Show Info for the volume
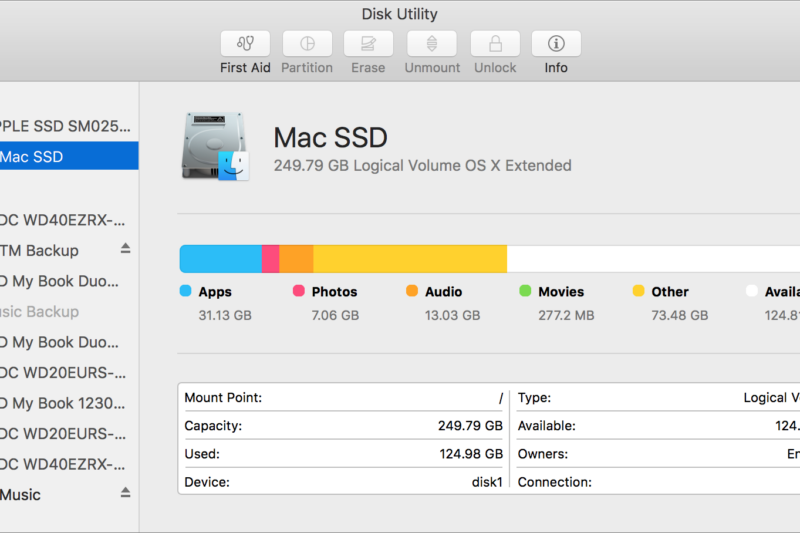The width and height of the screenshot is (800, 533). pyautogui.click(x=556, y=44)
